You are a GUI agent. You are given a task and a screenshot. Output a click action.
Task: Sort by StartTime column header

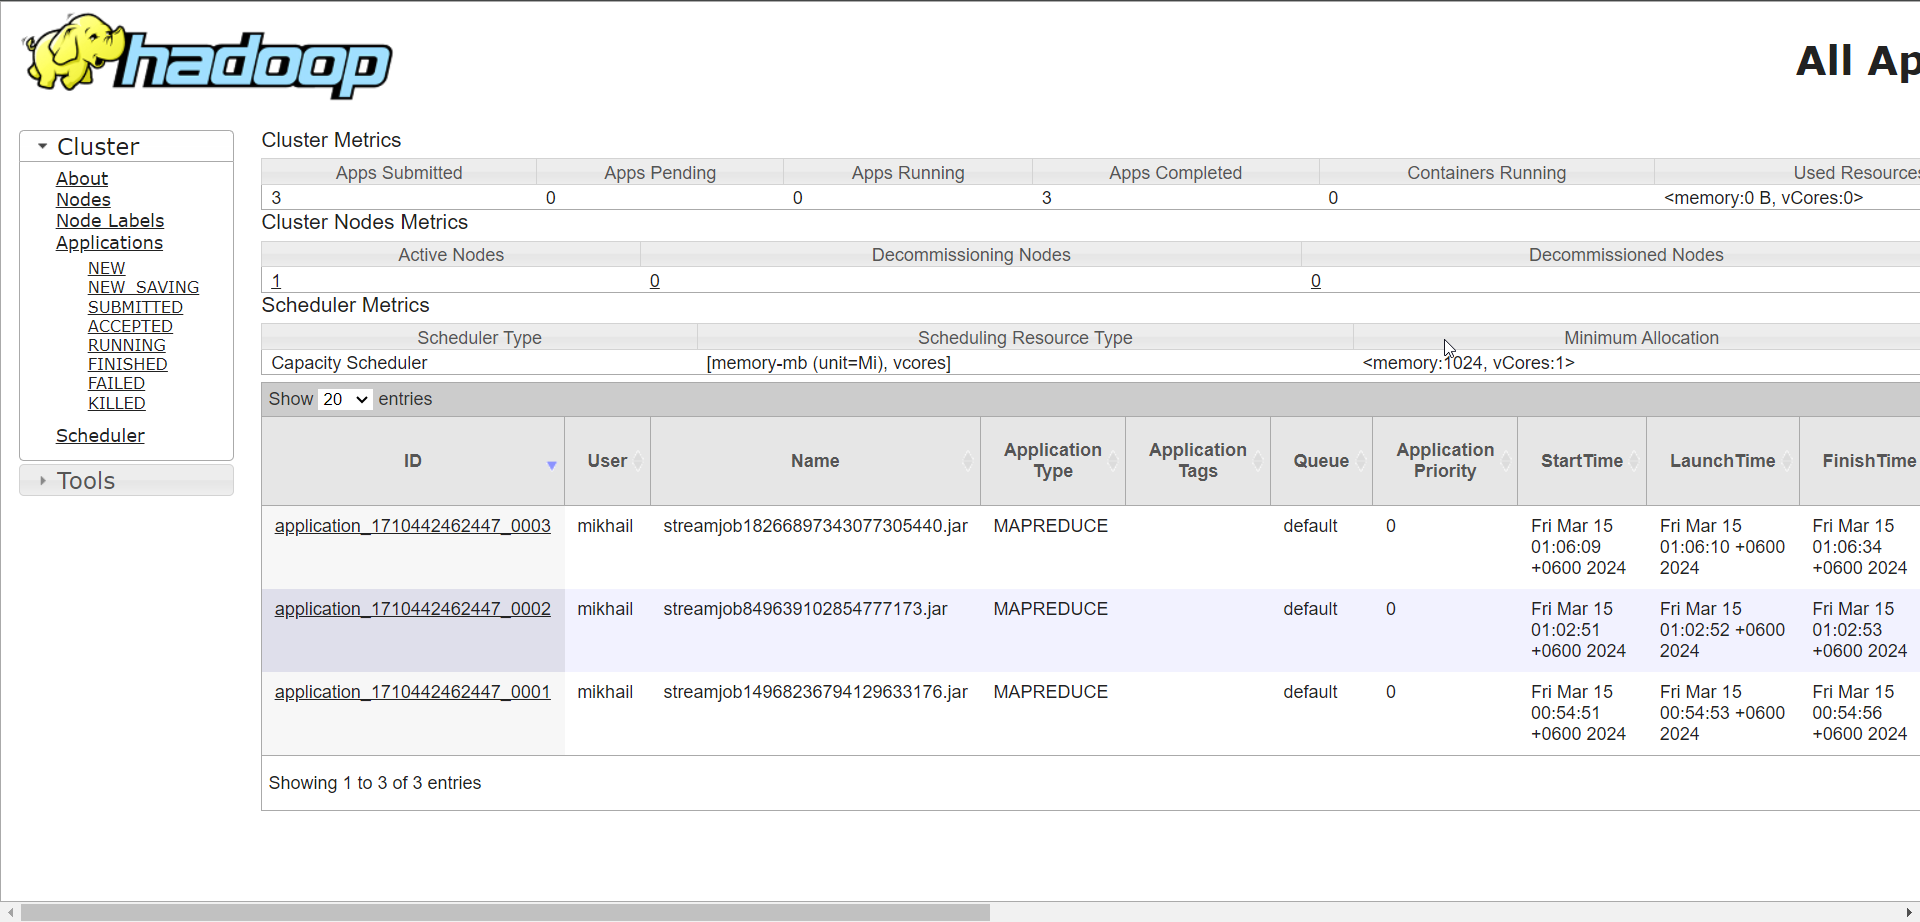1581,461
